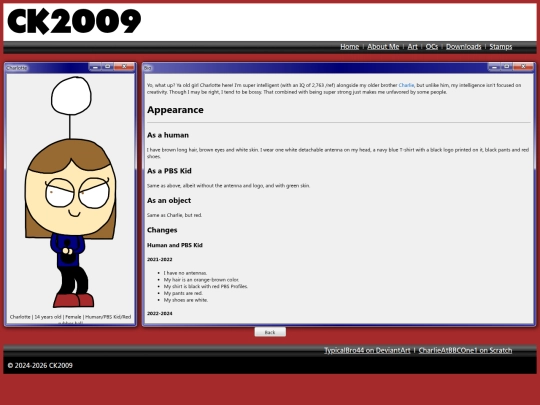The height and width of the screenshot is (405, 540).
Task: Minimize the Charlotte window
Action: (x=95, y=67)
